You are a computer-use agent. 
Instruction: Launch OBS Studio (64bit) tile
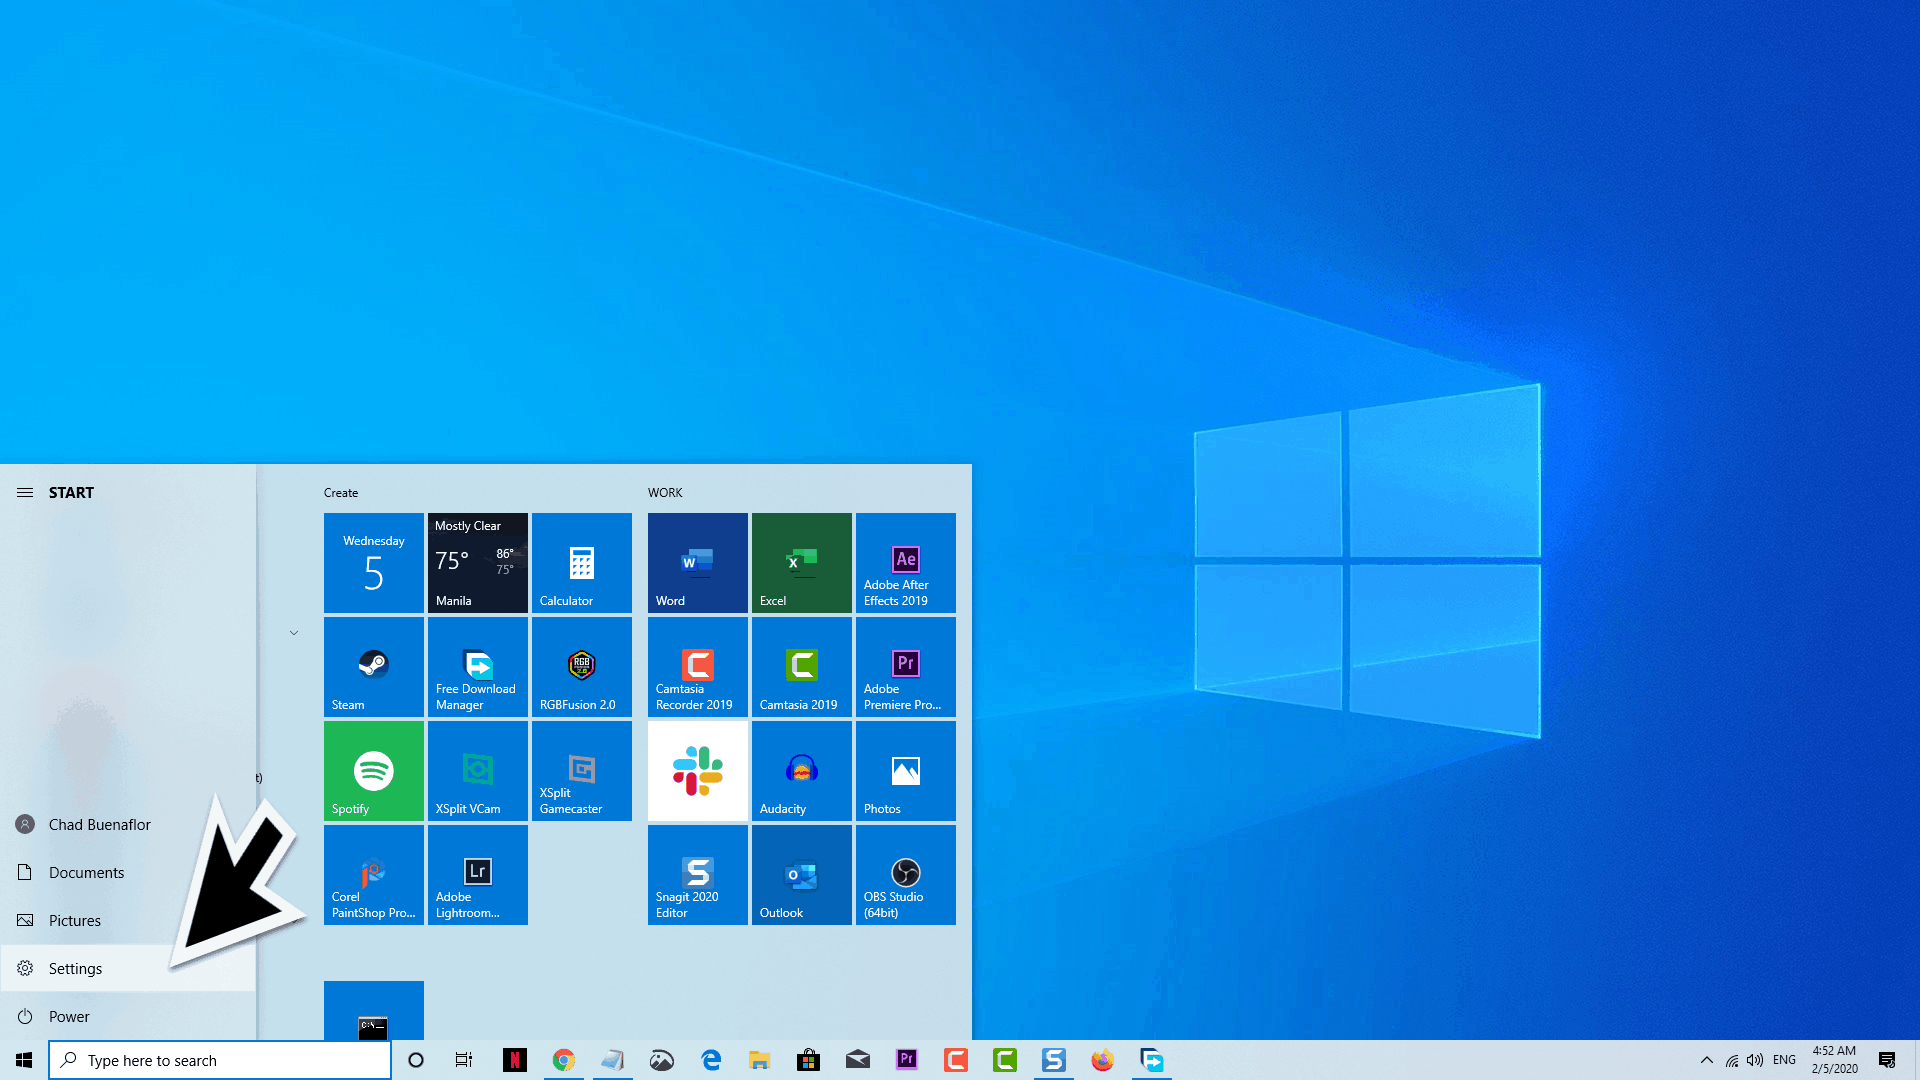905,875
